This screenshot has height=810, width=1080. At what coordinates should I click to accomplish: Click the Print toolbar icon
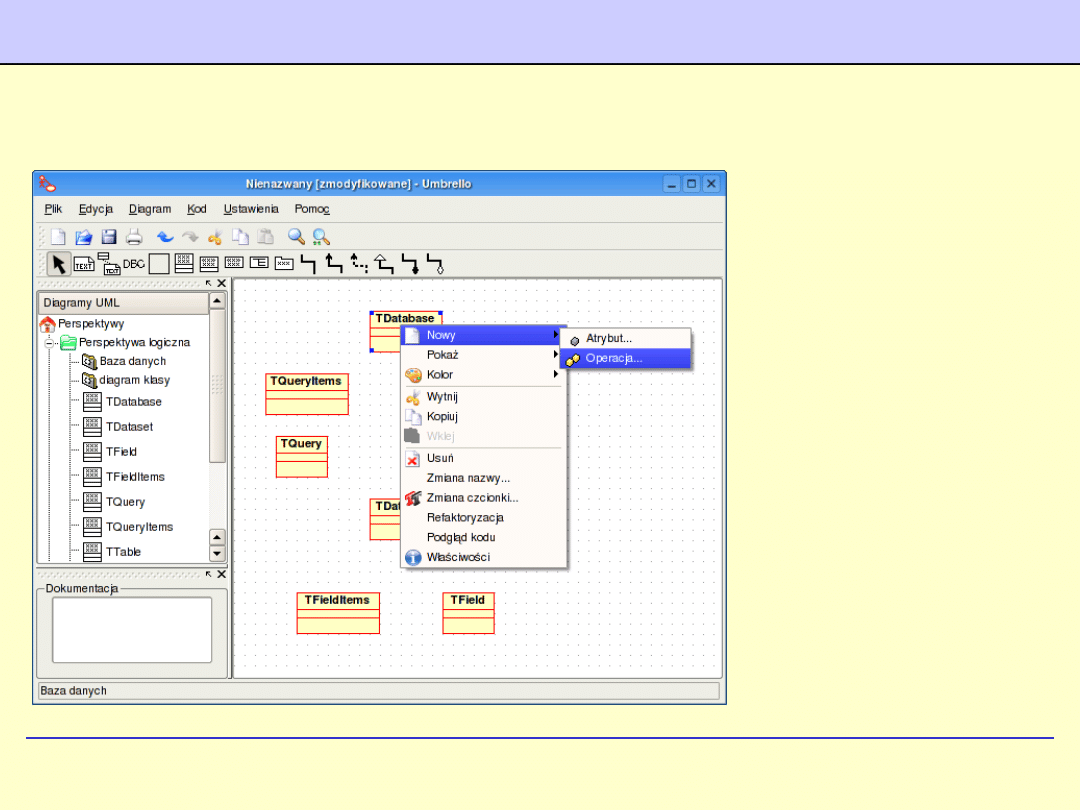[x=134, y=237]
